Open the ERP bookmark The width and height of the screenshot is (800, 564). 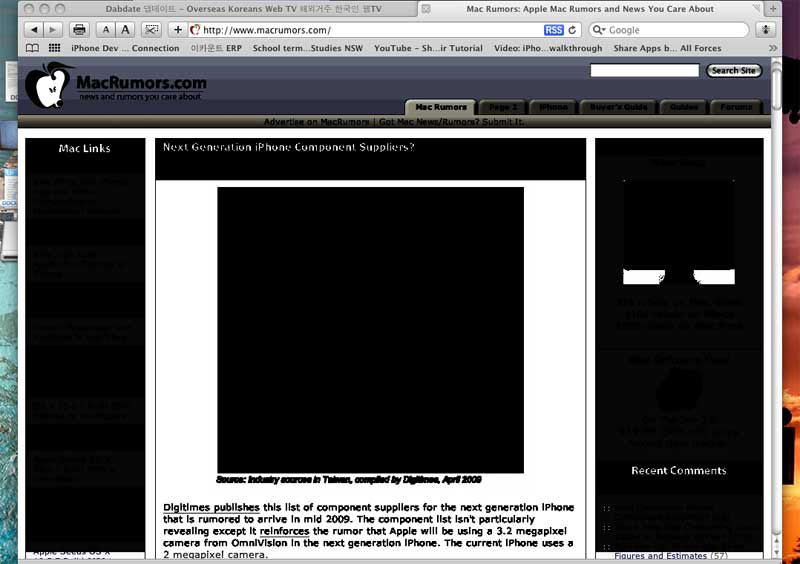pyautogui.click(x=216, y=48)
